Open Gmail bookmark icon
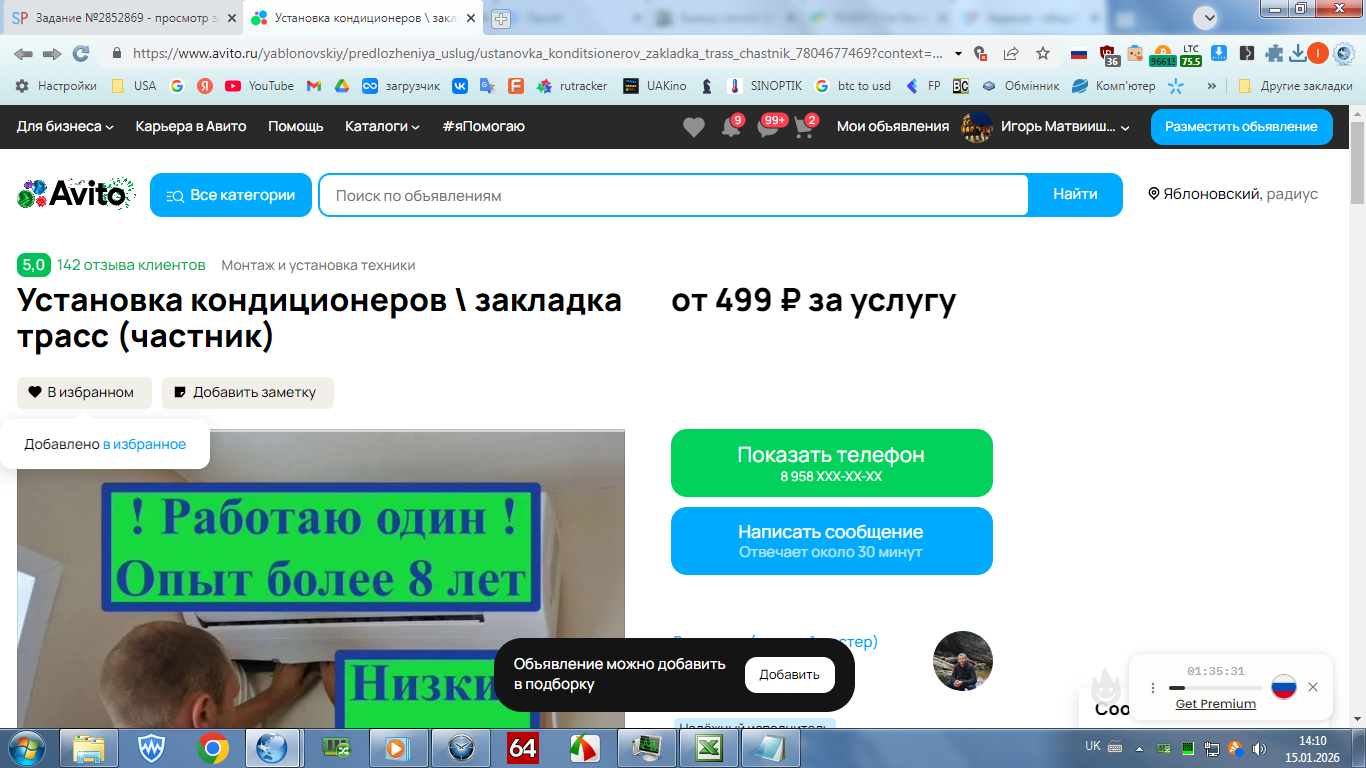 point(314,86)
